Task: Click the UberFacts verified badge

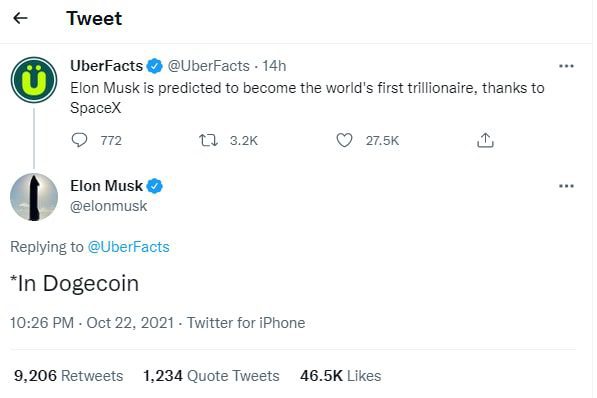Action: 155,66
